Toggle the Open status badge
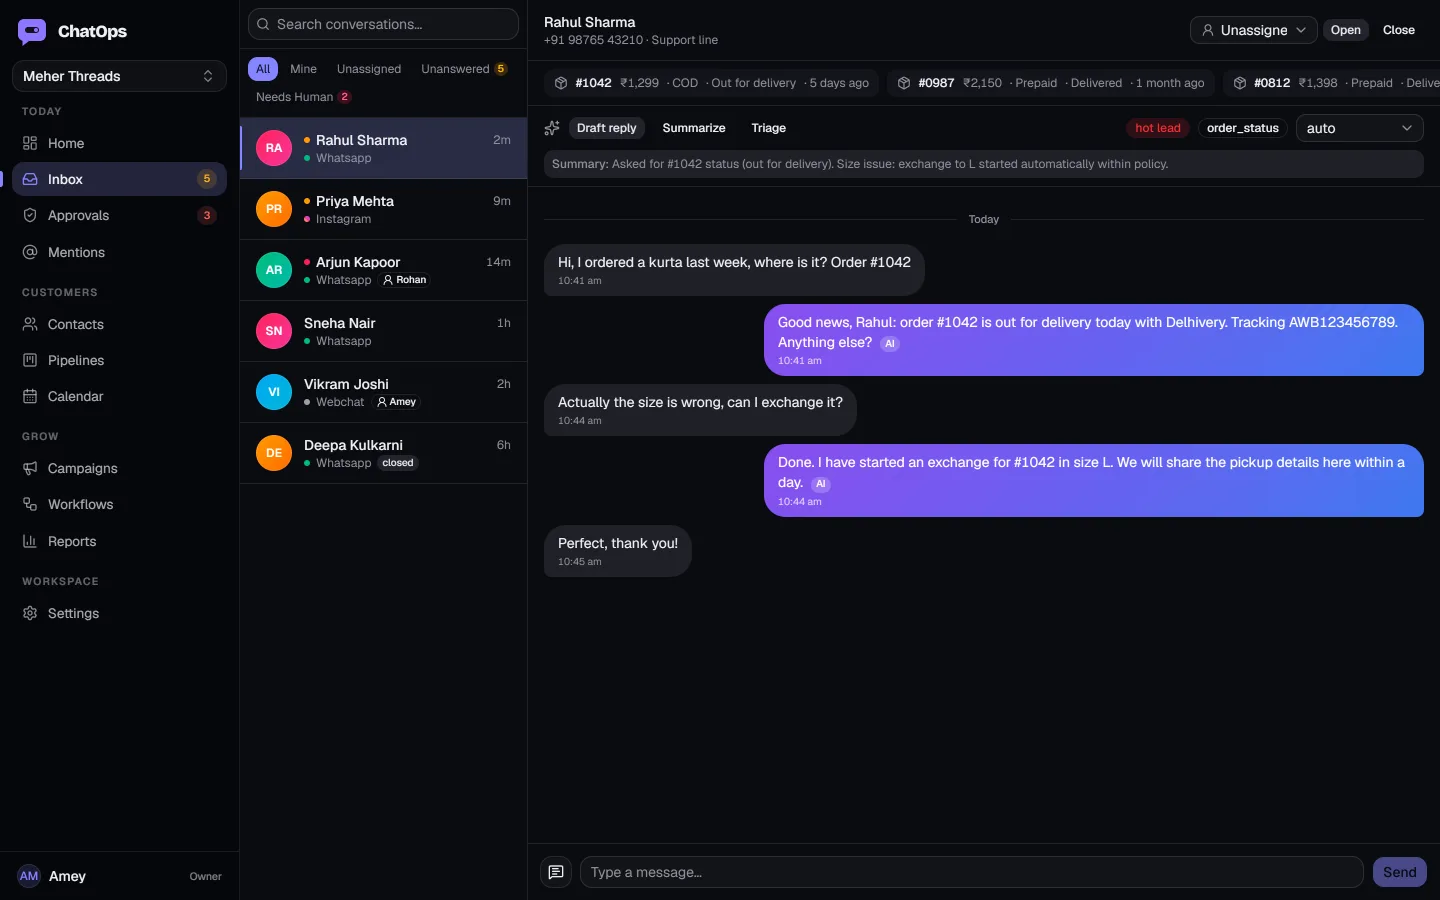This screenshot has height=900, width=1440. tap(1346, 30)
